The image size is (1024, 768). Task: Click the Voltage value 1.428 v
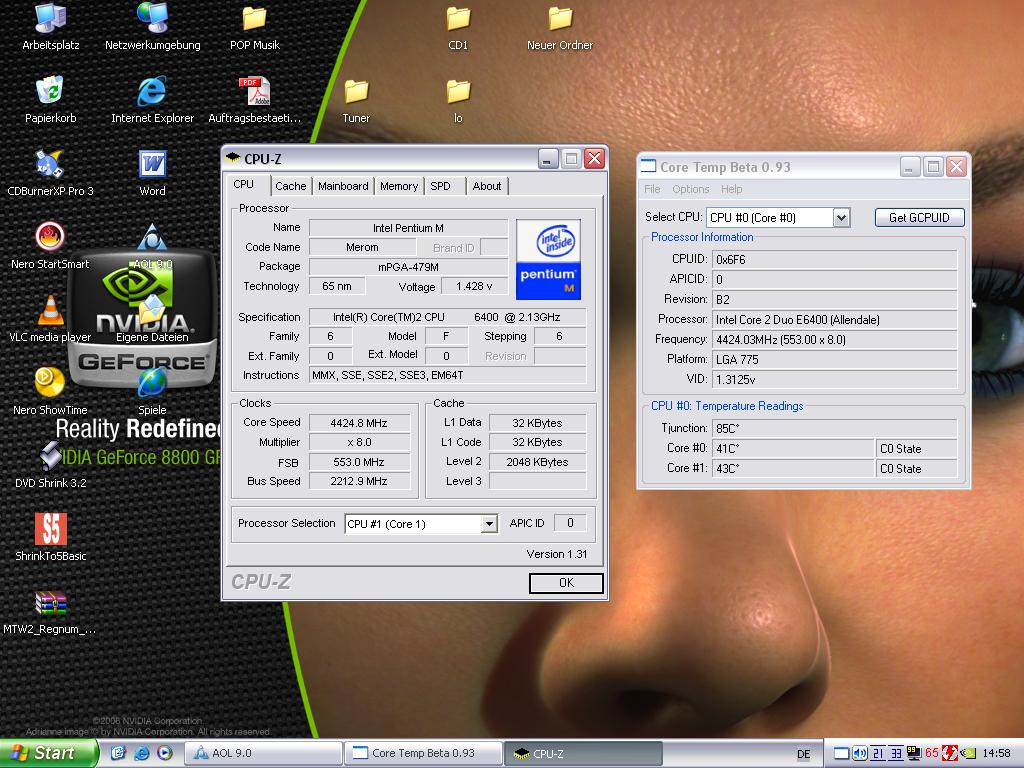(474, 286)
